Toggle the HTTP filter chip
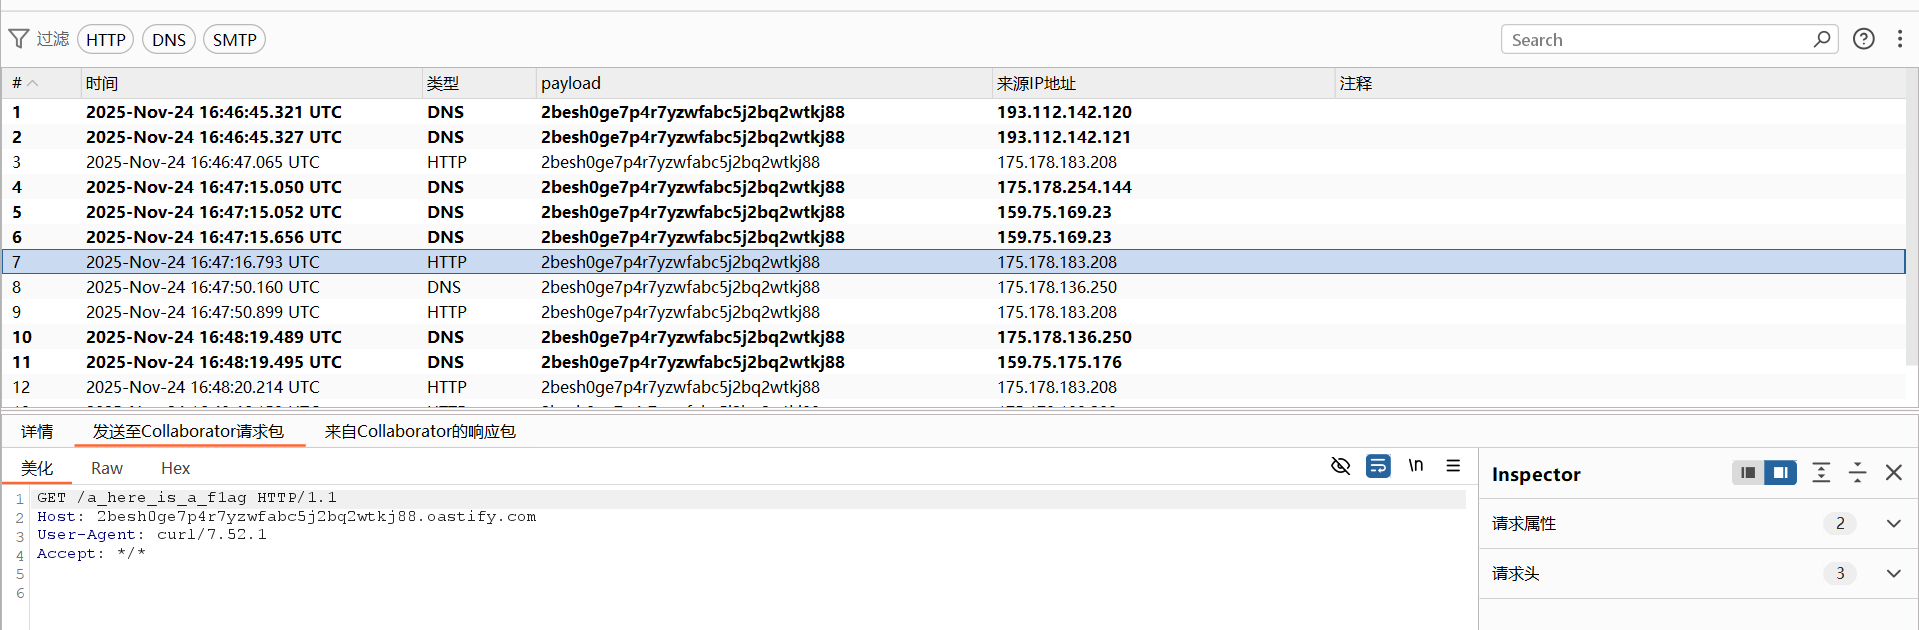This screenshot has width=1919, height=630. (105, 40)
